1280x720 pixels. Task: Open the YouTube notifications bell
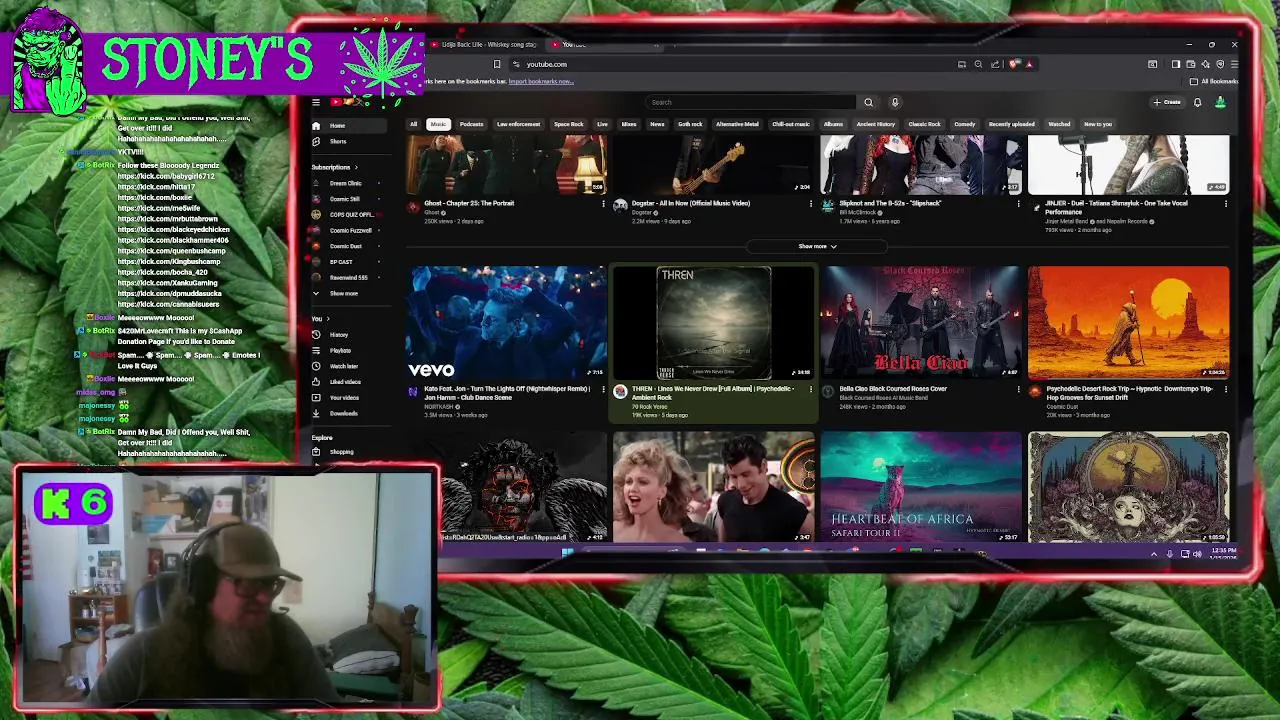pyautogui.click(x=1197, y=102)
